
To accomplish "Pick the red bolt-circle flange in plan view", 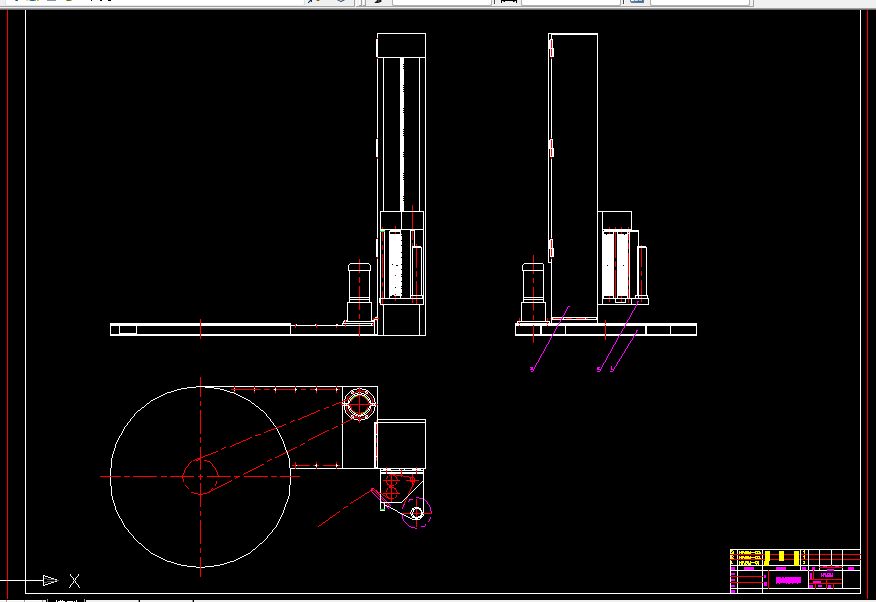I will click(359, 404).
